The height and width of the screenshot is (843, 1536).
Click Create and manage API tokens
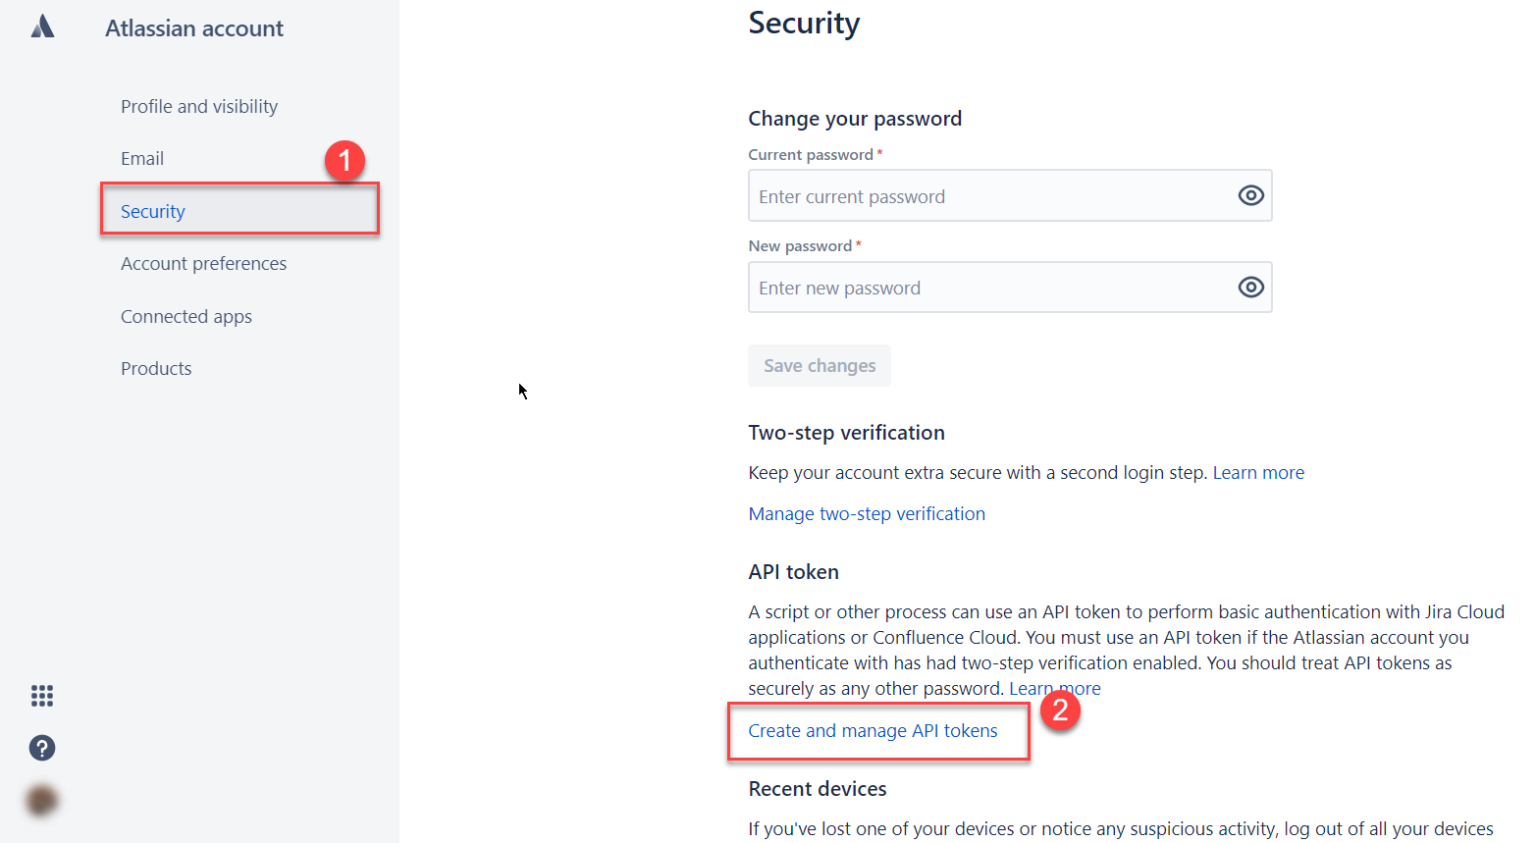click(872, 730)
